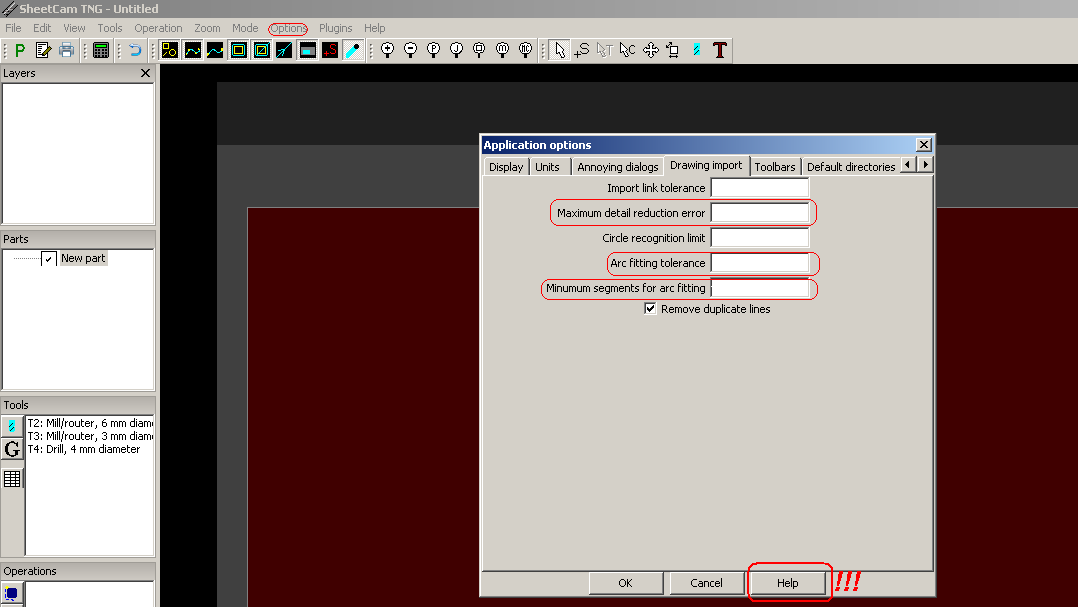1078x607 pixels.
Task: Switch to the Units tab
Action: [x=547, y=167]
